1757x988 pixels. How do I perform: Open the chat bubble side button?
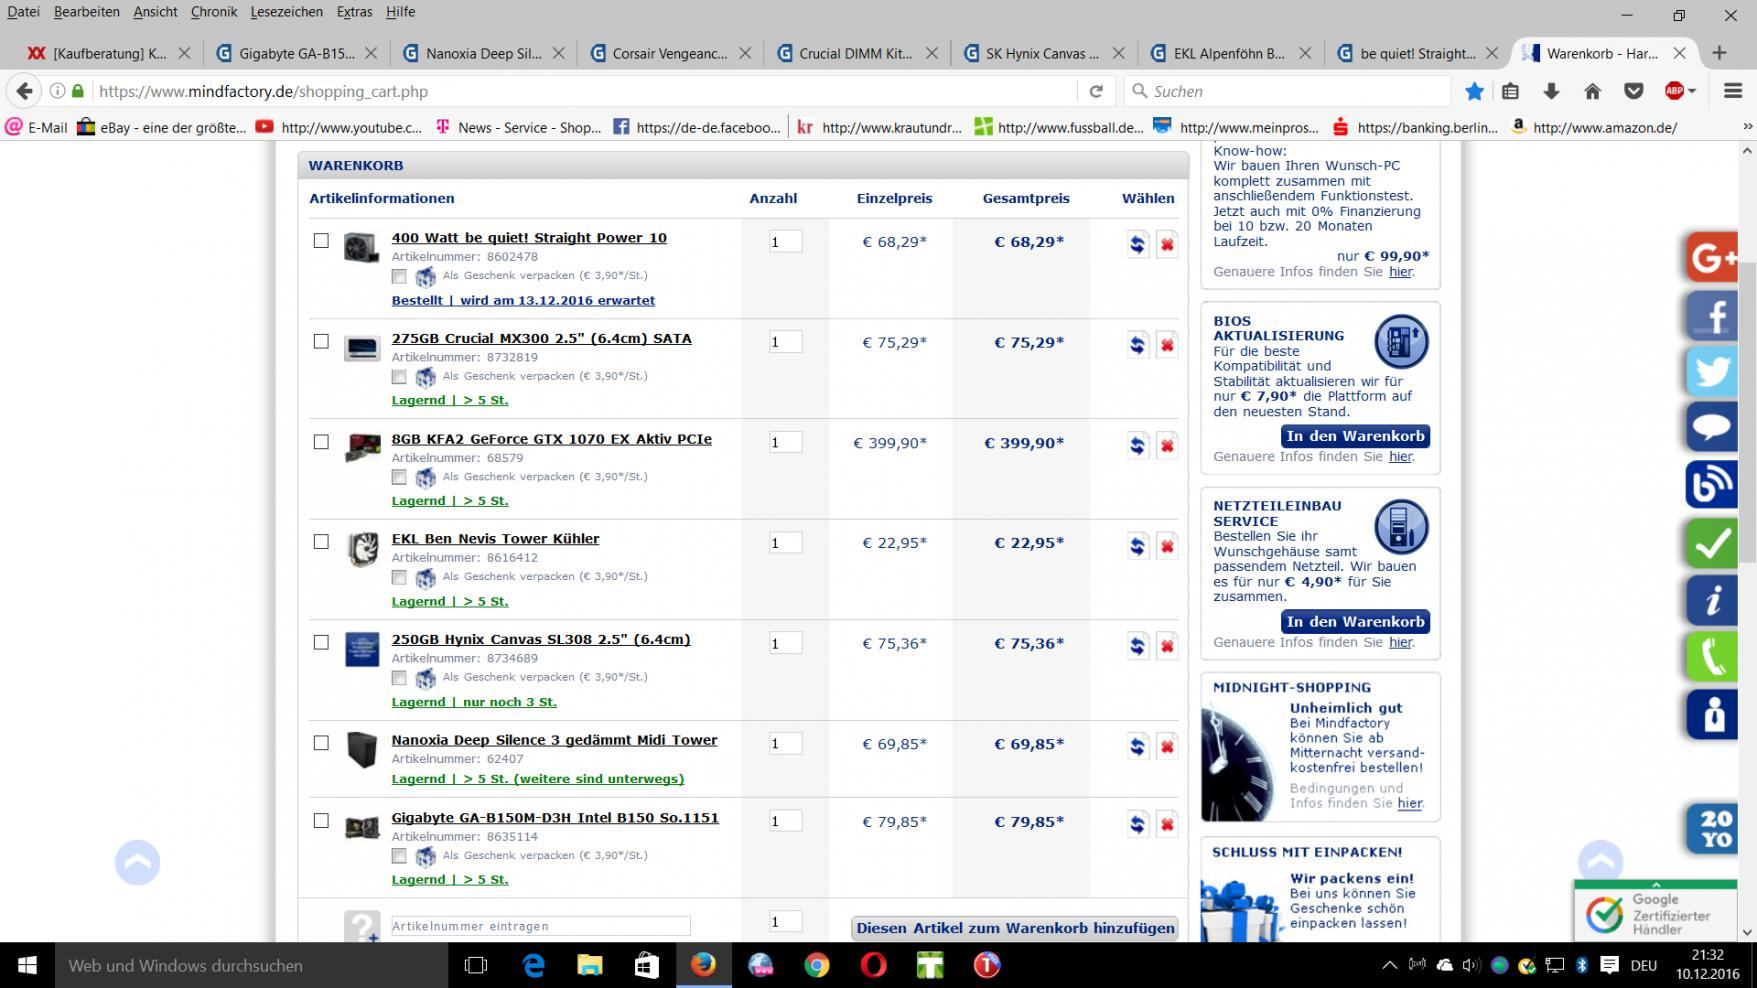[x=1712, y=428]
